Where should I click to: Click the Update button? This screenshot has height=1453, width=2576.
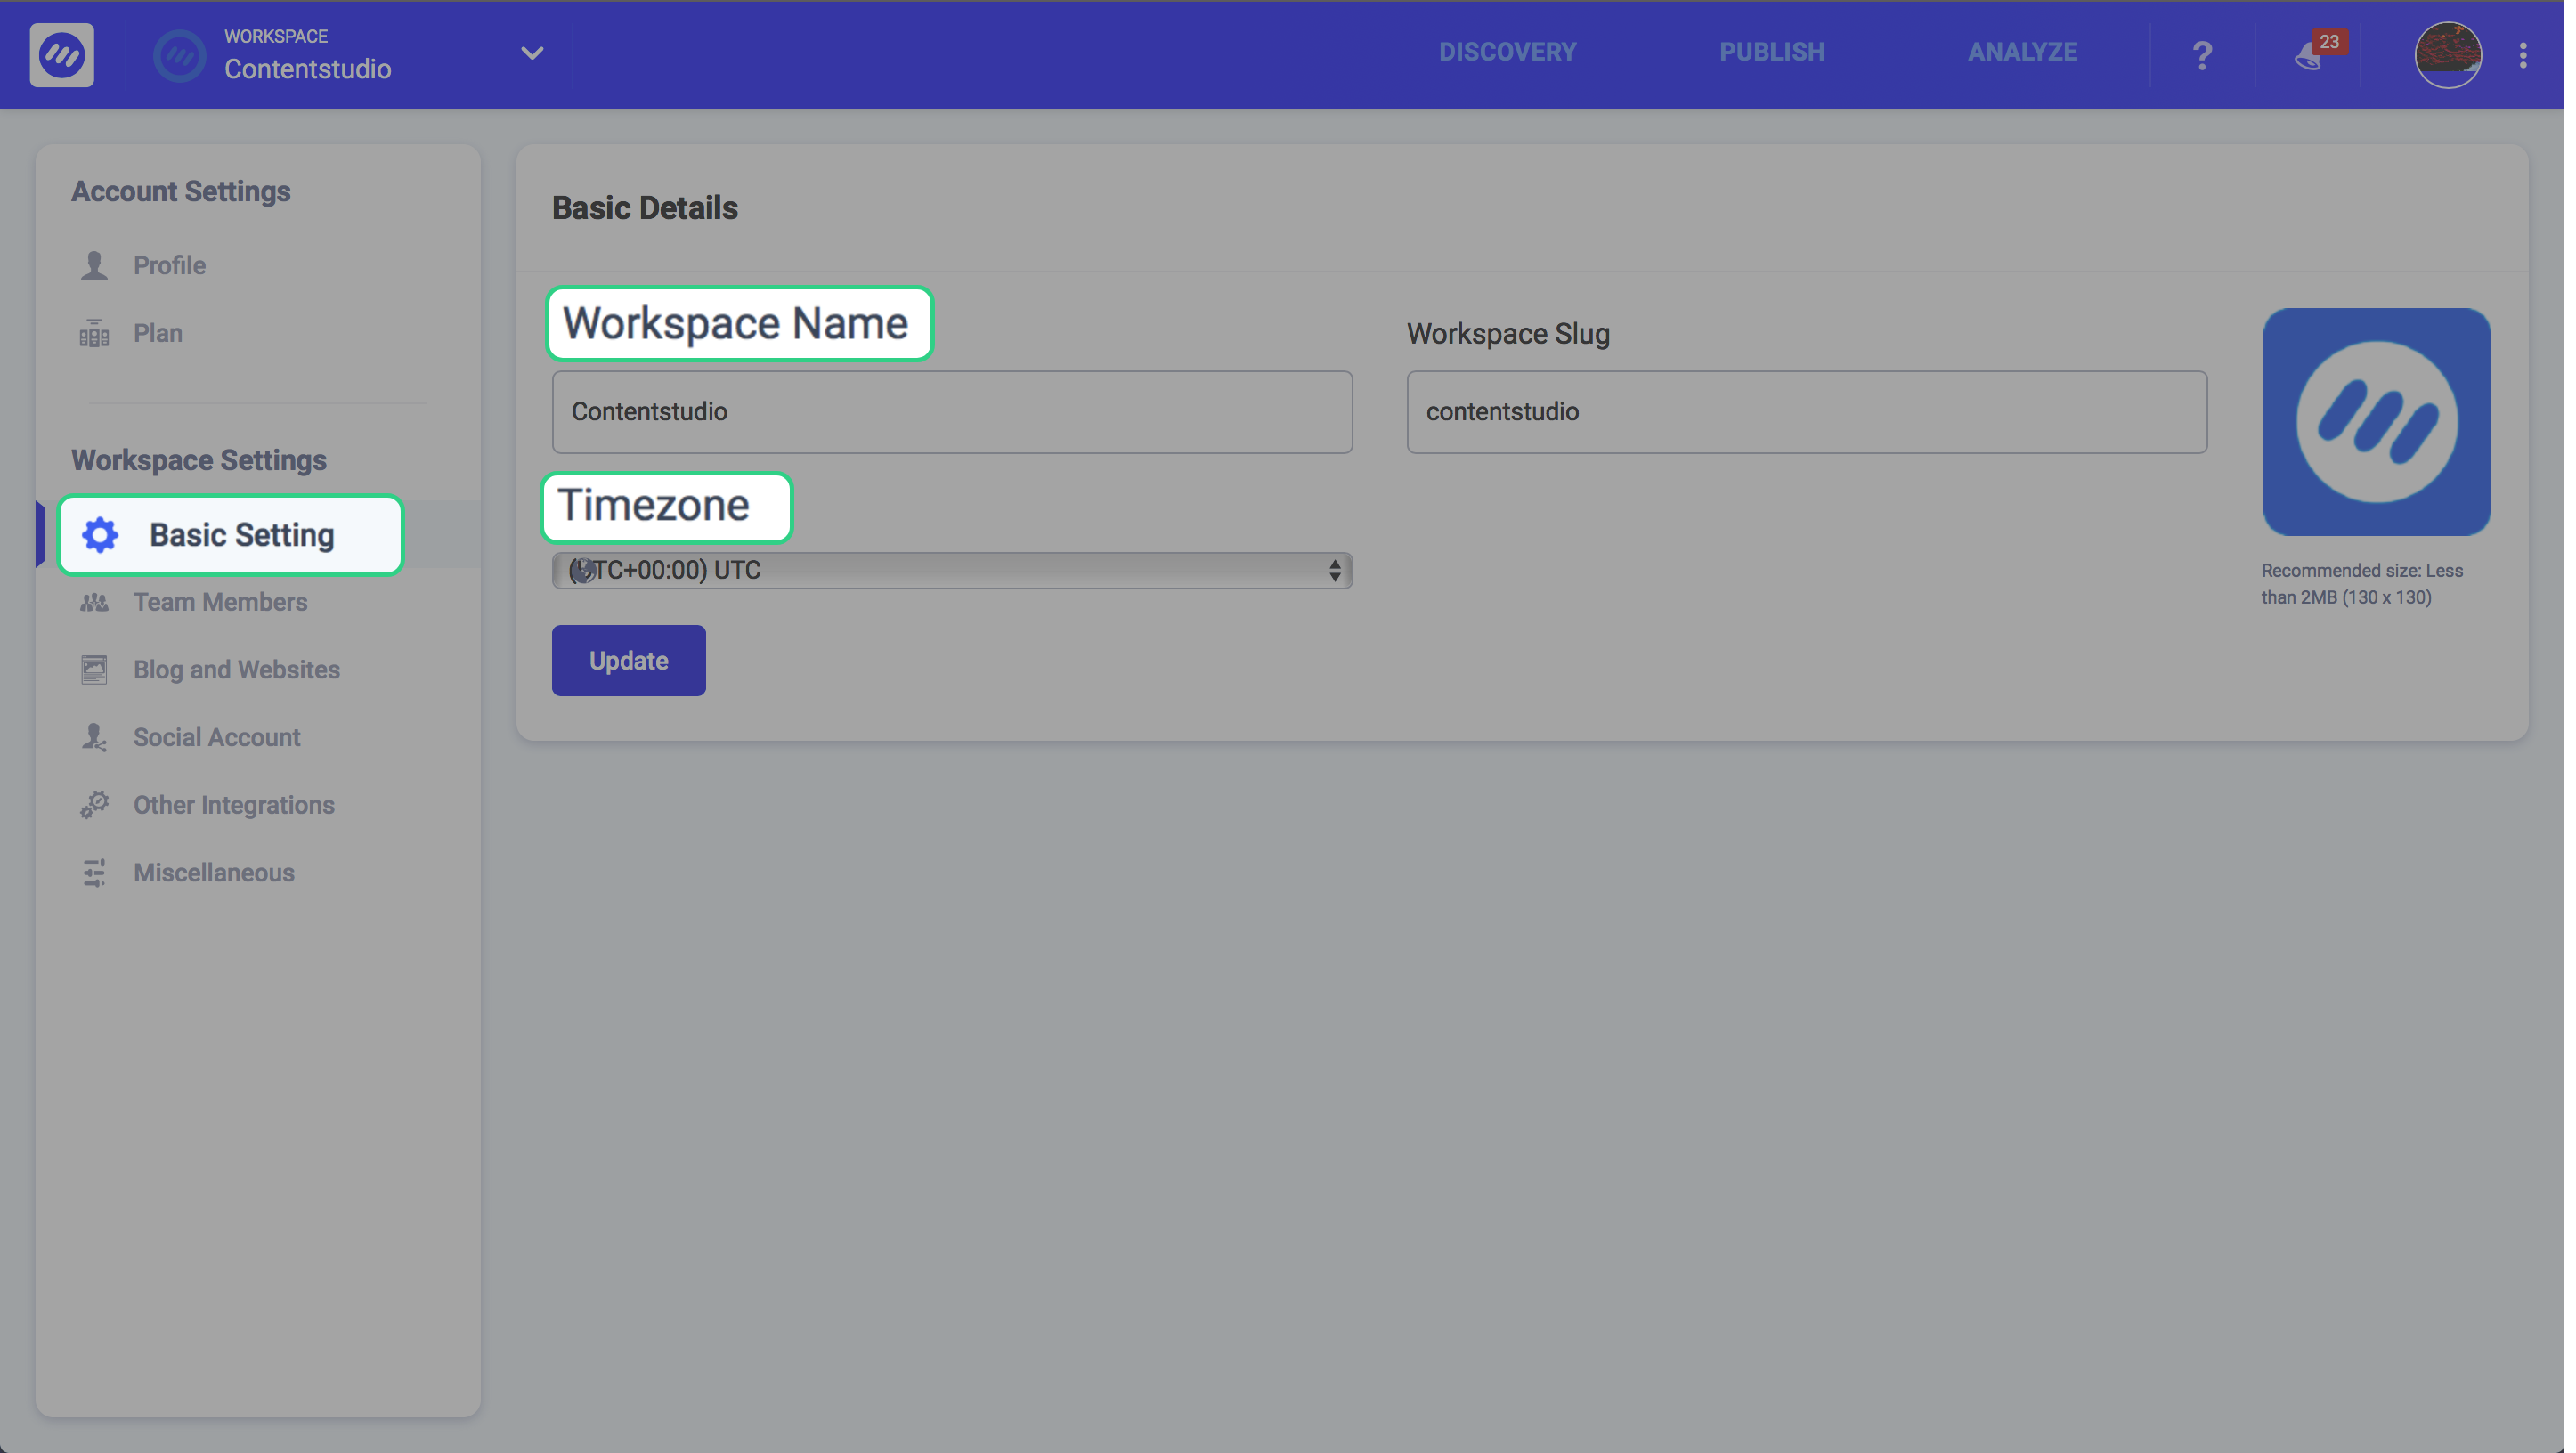(628, 660)
